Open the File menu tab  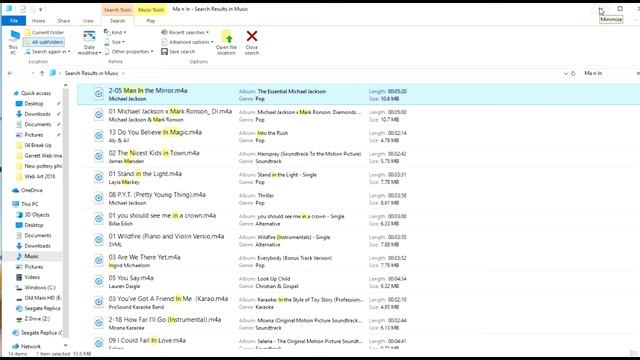point(14,20)
